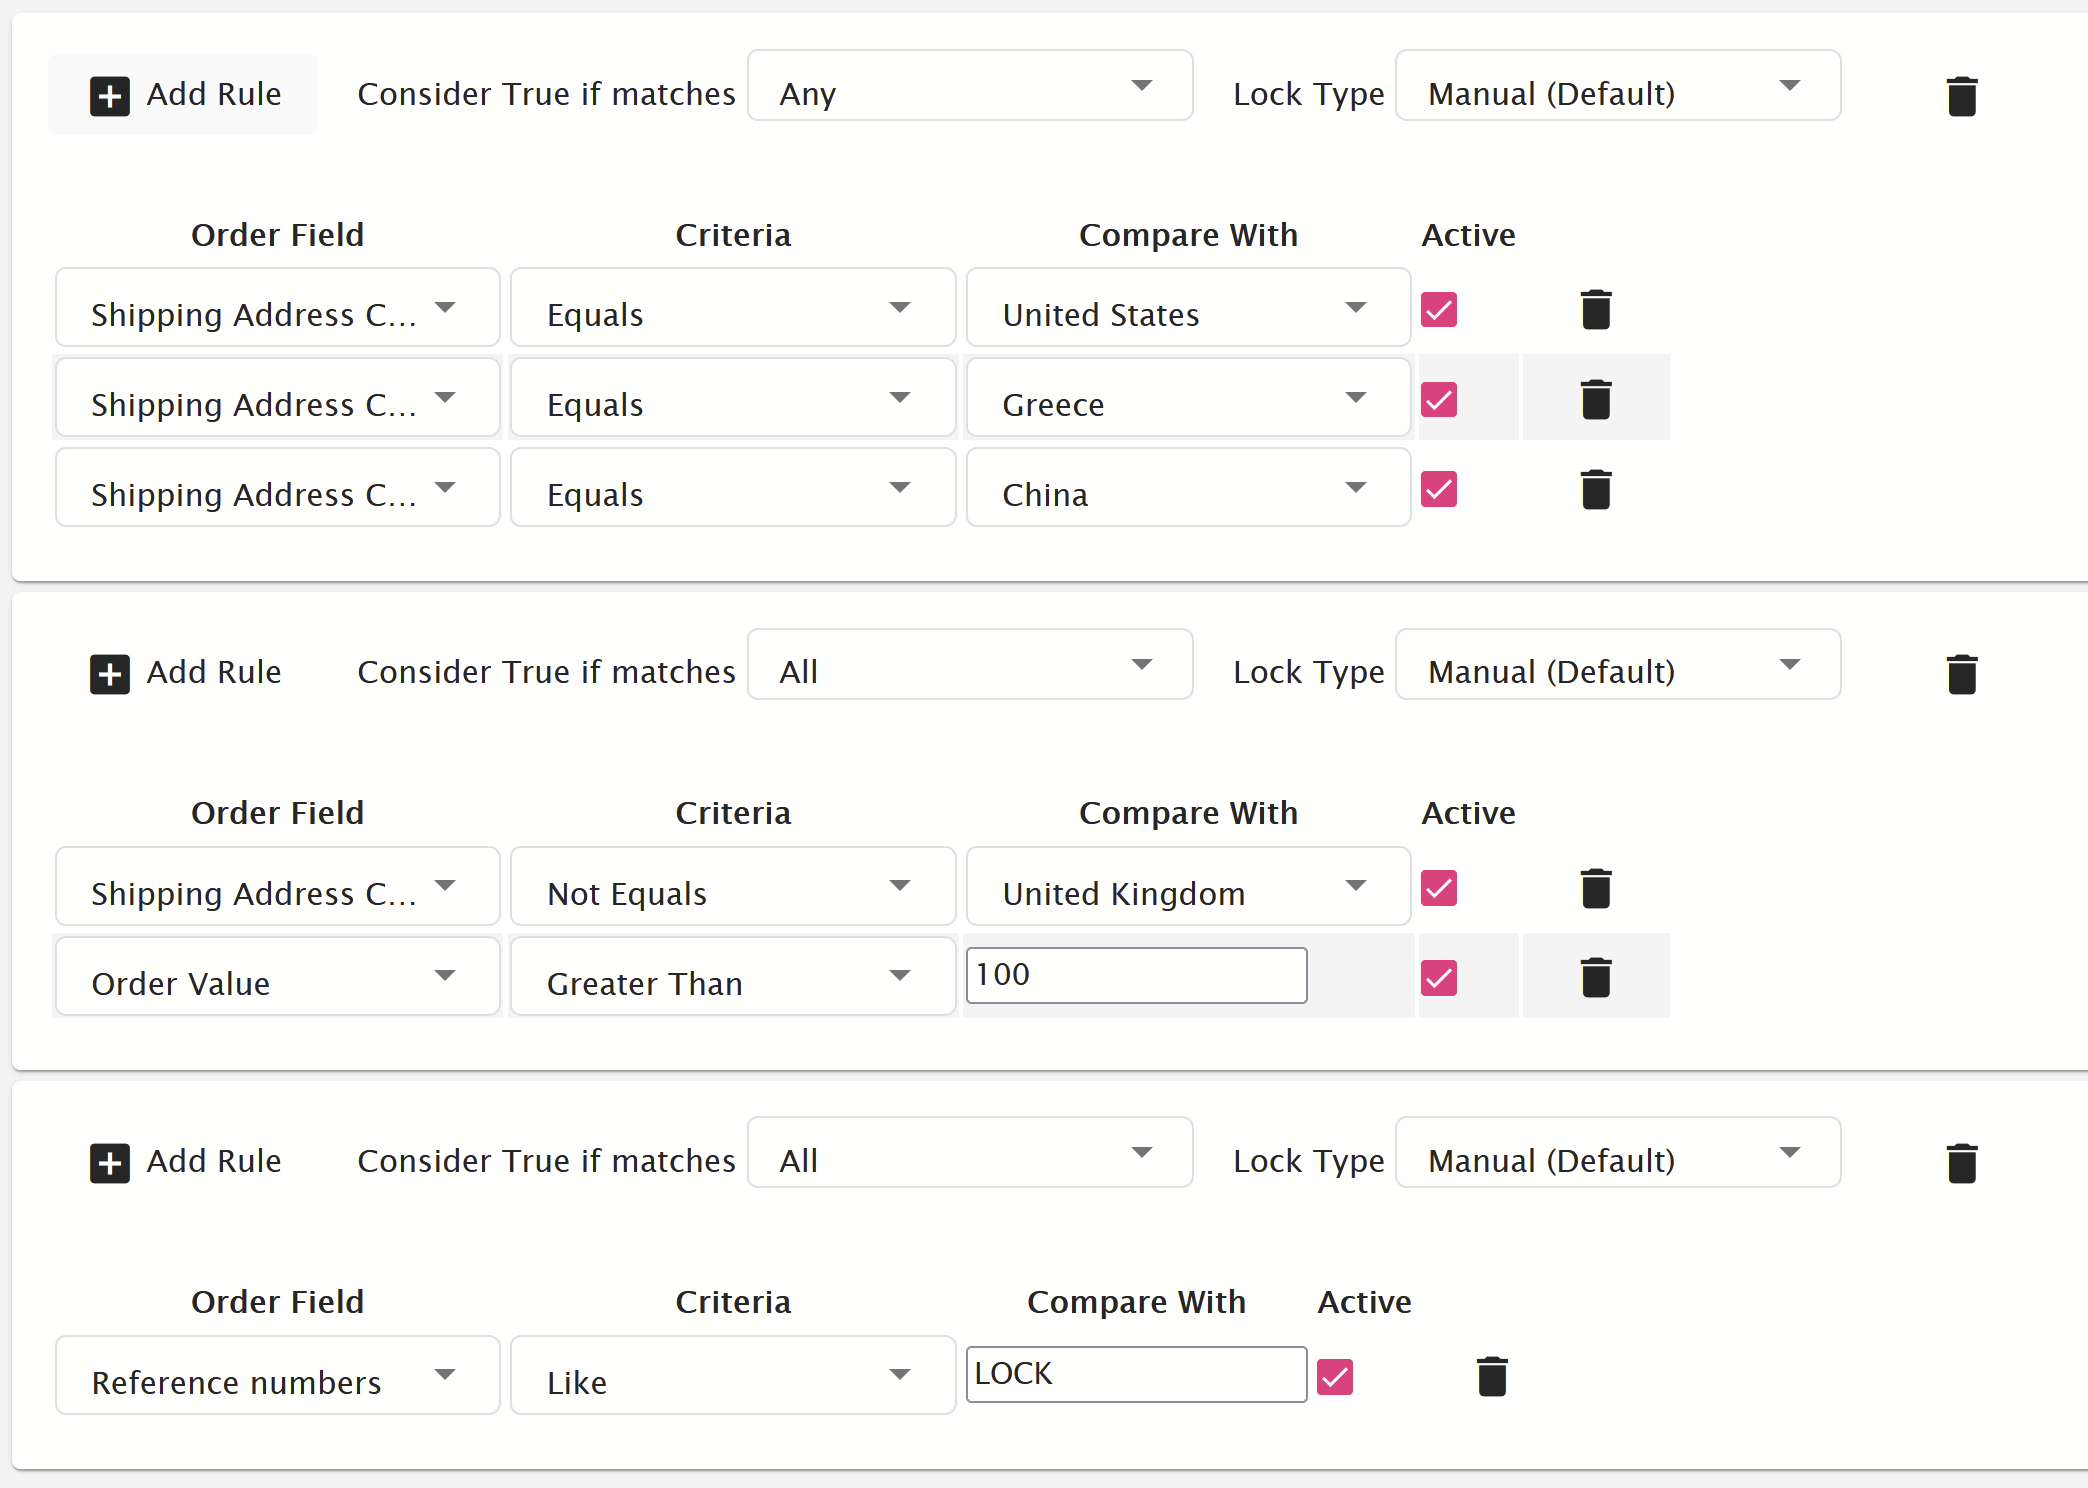
Task: Open match dropdown in third rule group
Action: (x=970, y=1152)
